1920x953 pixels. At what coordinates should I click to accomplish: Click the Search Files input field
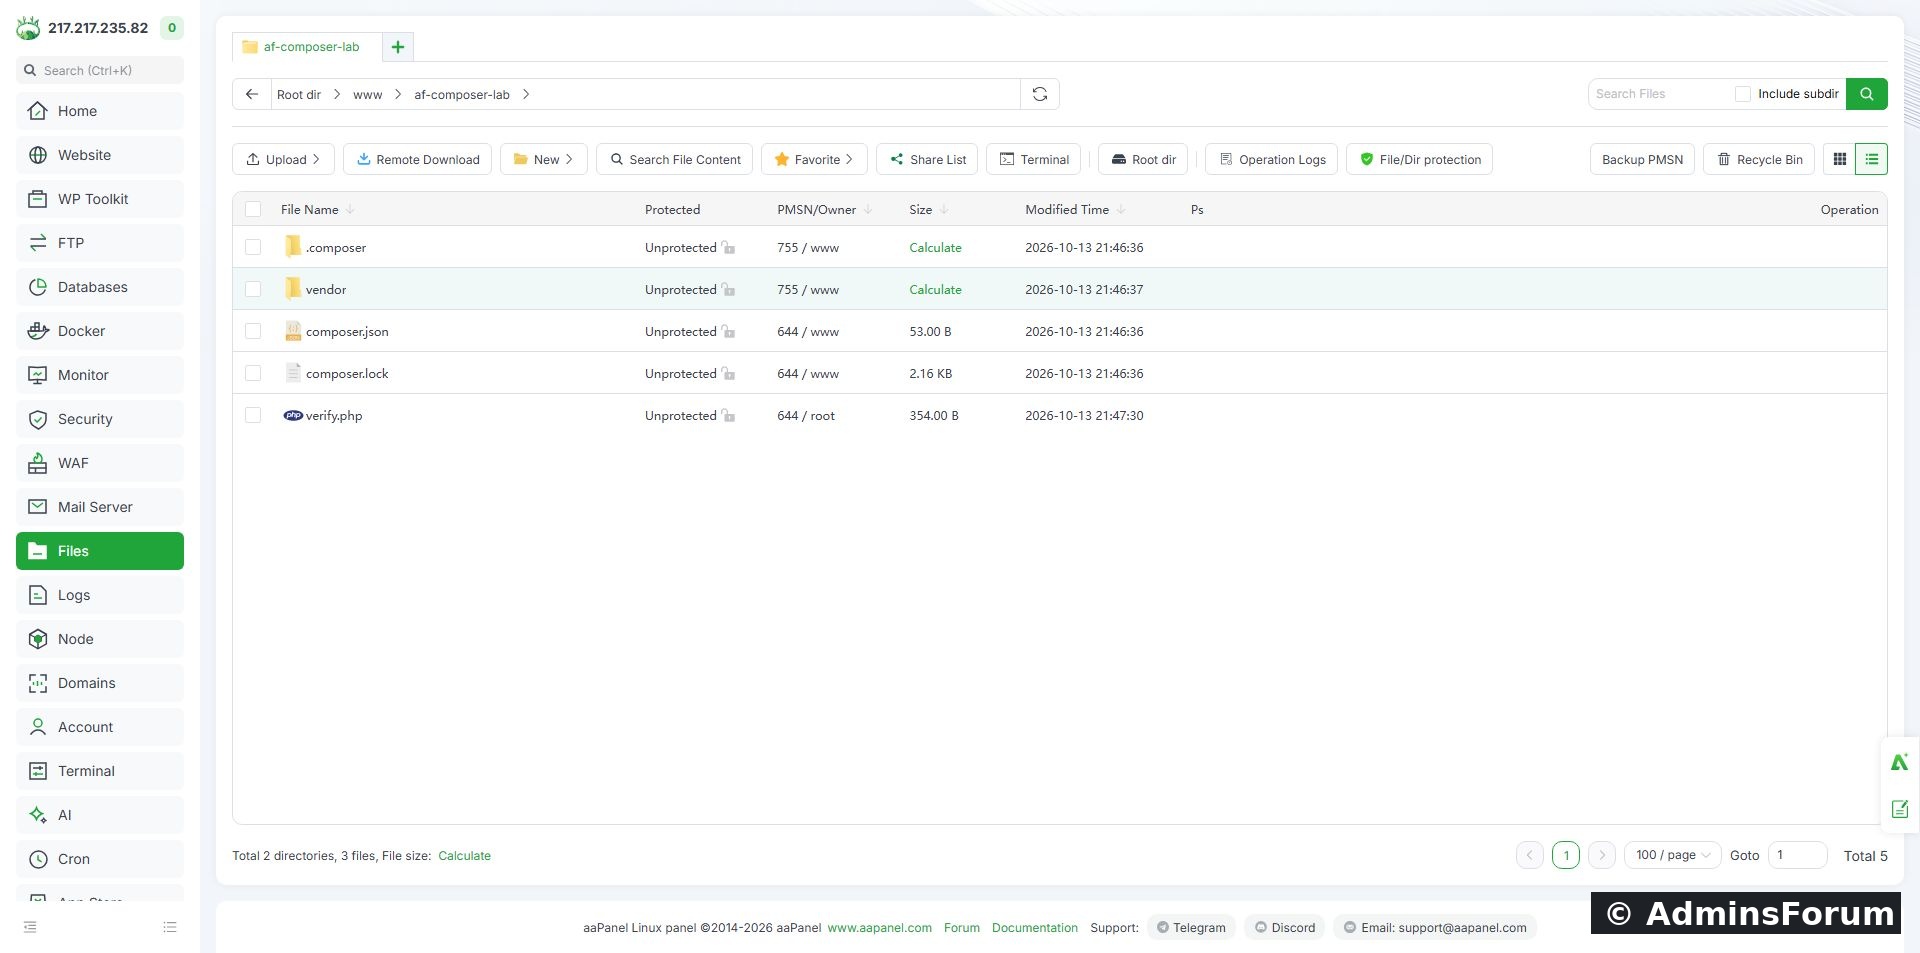[1660, 94]
